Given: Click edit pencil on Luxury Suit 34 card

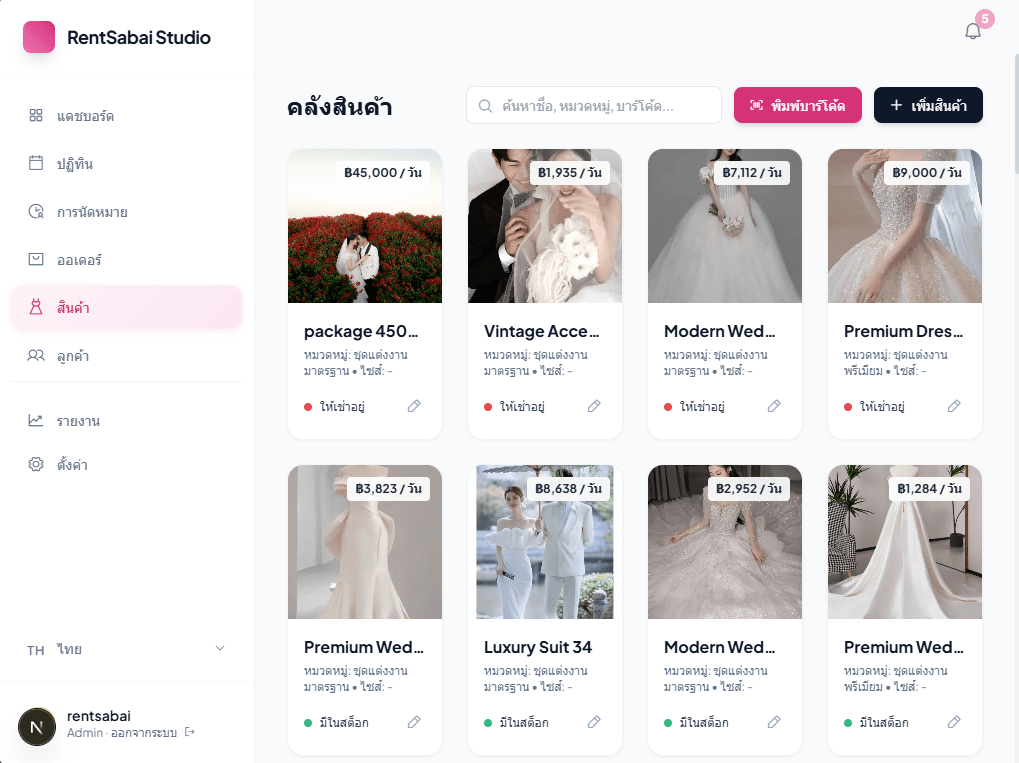Looking at the screenshot, I should pos(594,722).
